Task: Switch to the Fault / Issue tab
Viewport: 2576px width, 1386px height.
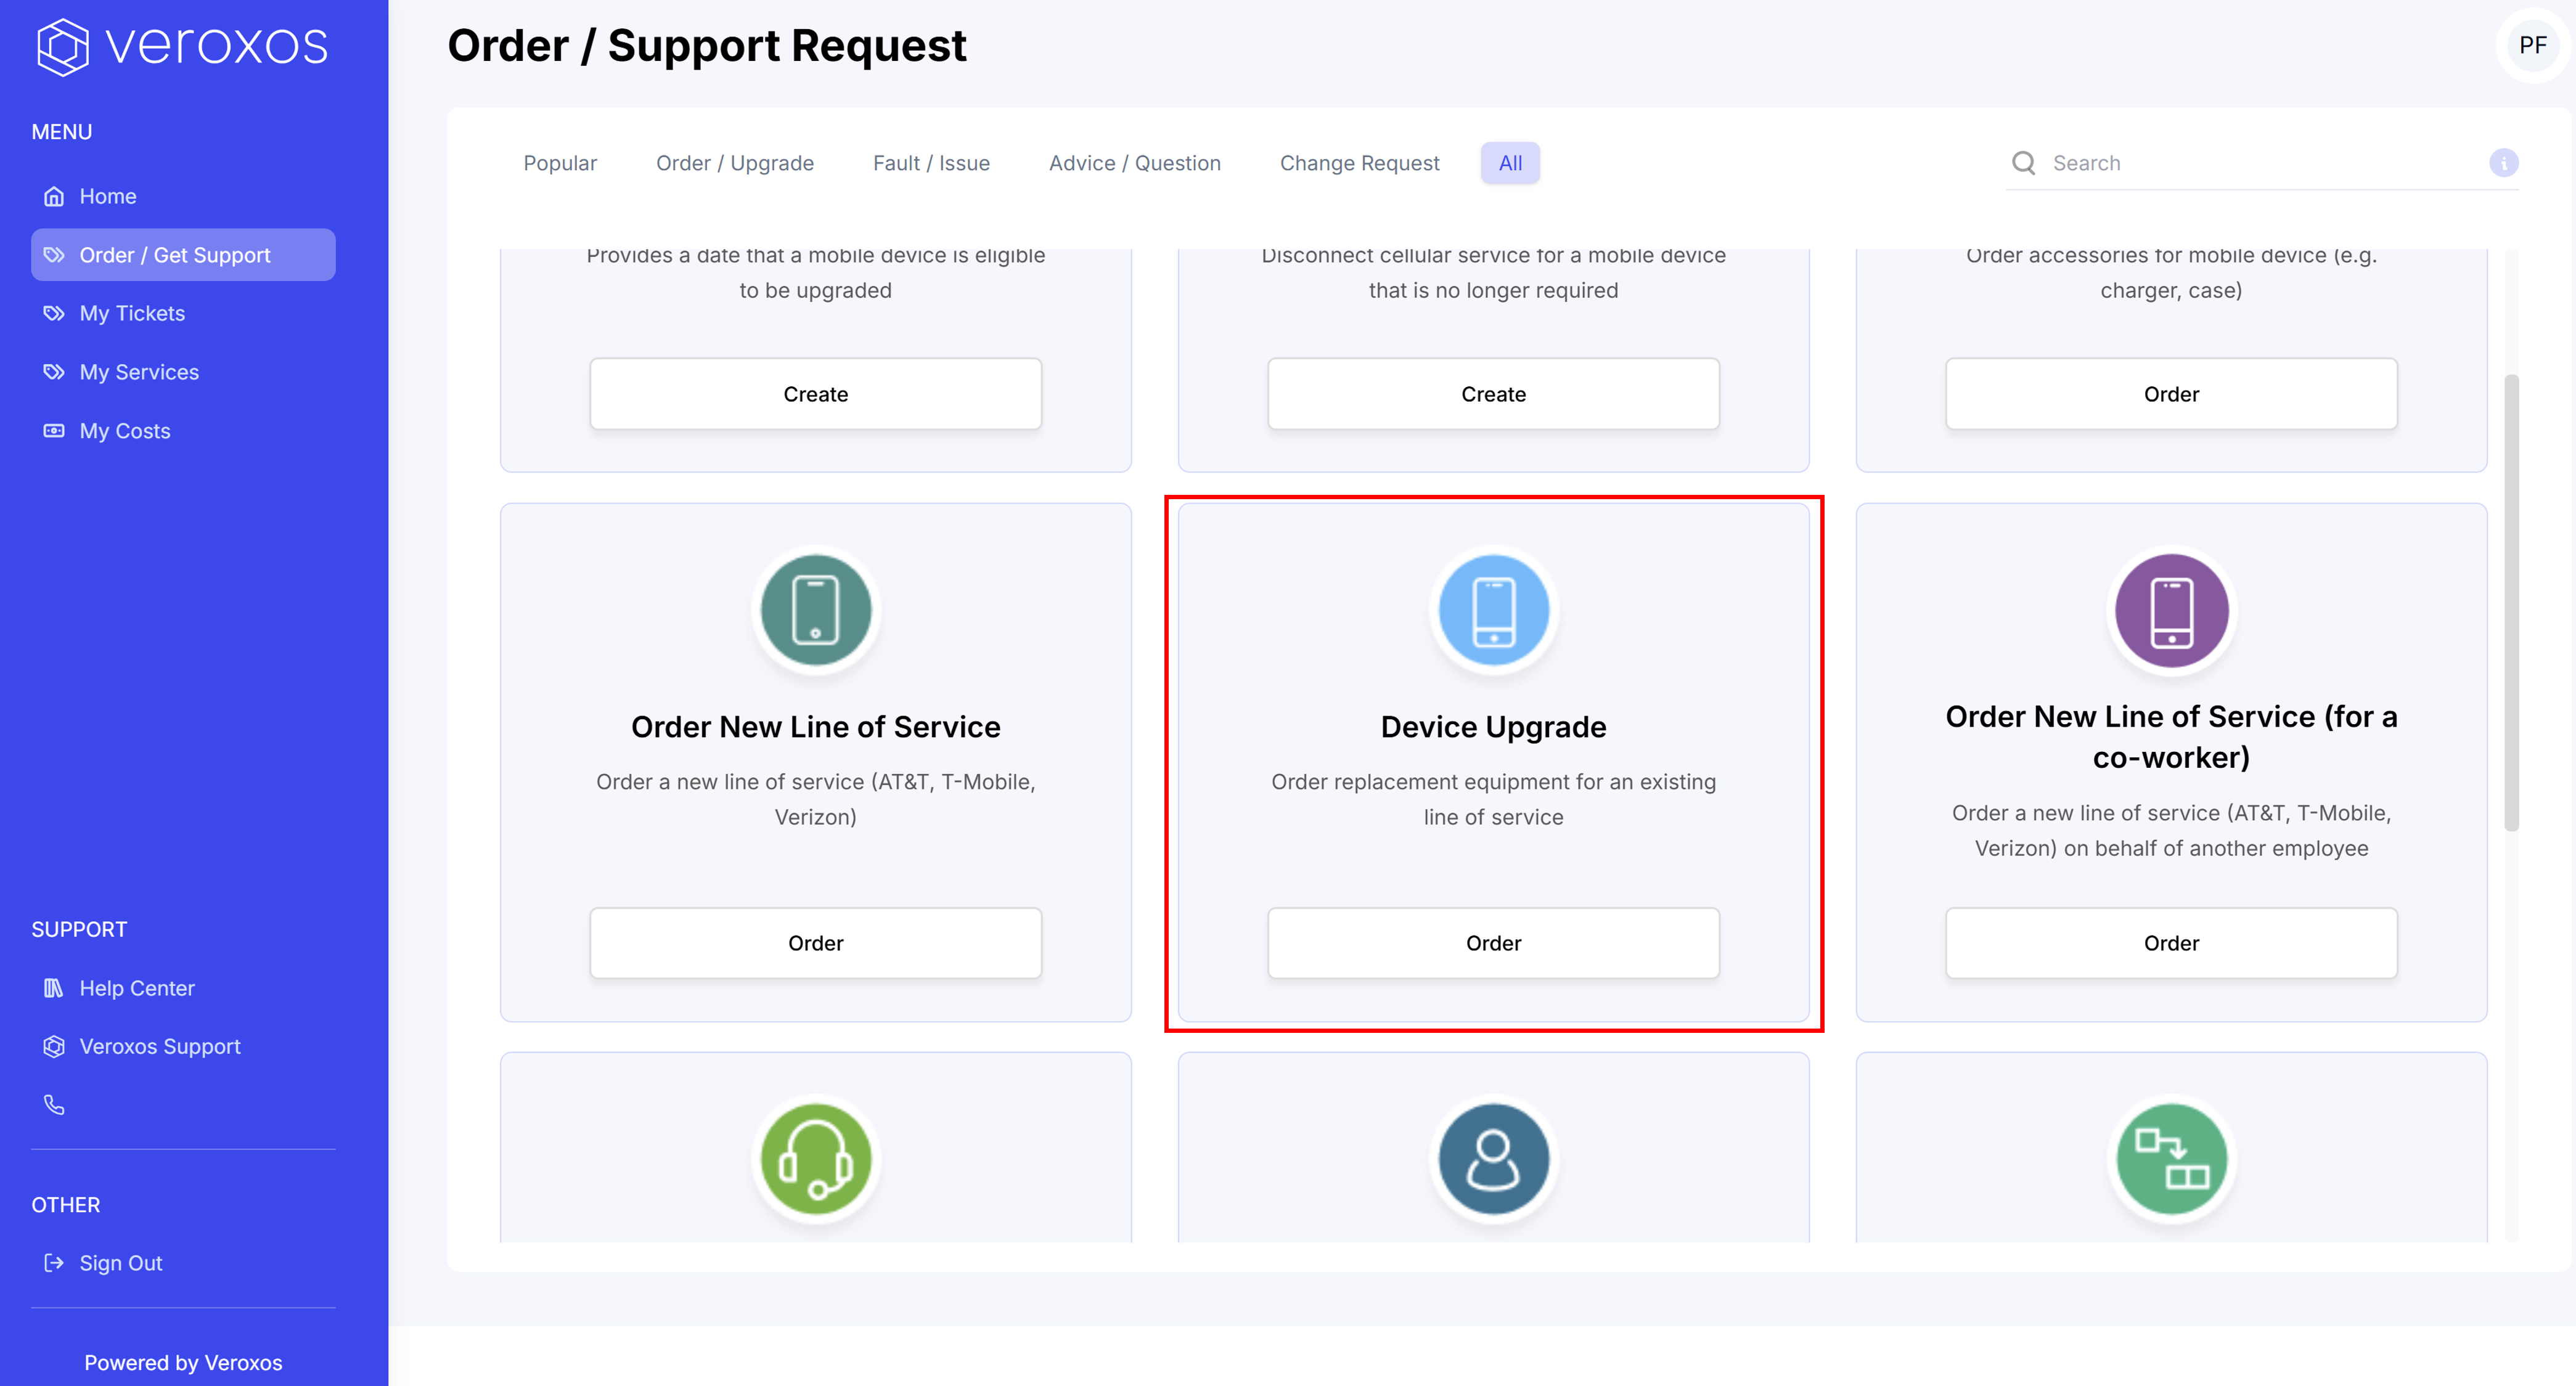Action: [931, 163]
